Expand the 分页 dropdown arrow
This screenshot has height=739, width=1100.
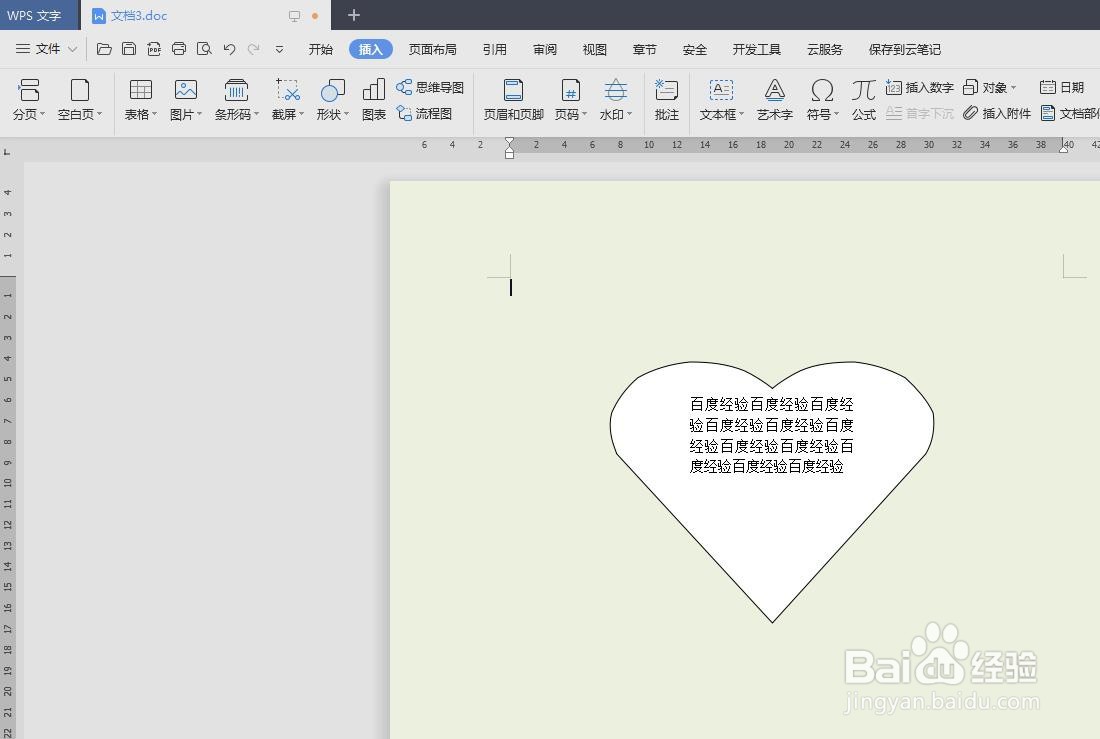[x=43, y=114]
